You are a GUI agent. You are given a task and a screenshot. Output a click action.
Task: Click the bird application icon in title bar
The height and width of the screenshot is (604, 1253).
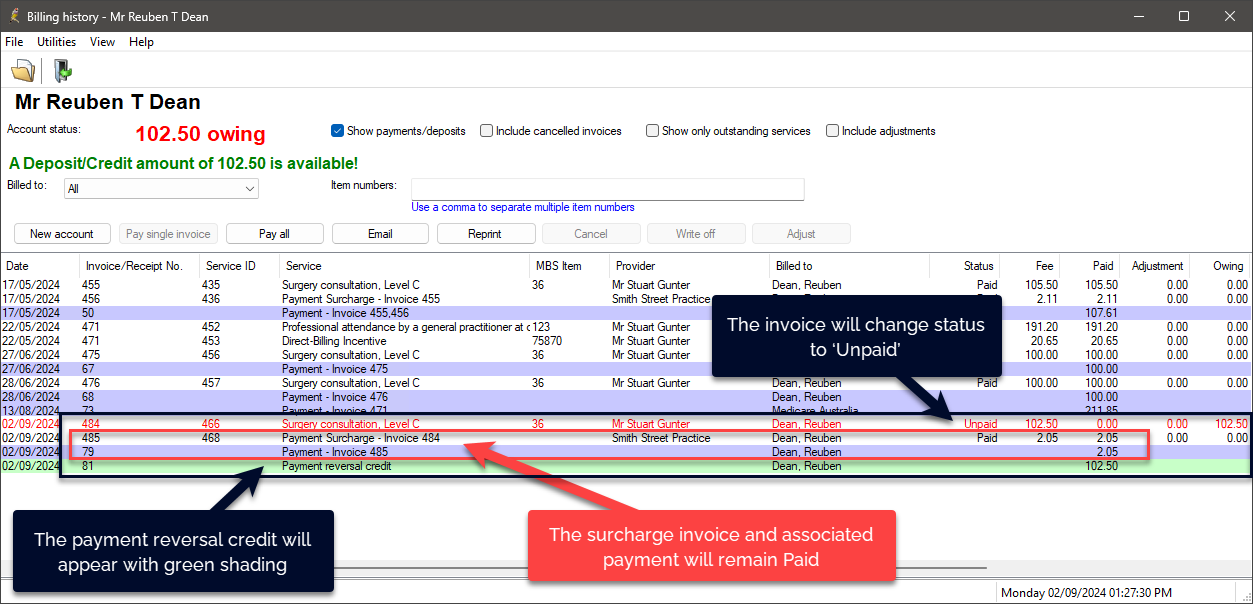click(13, 16)
